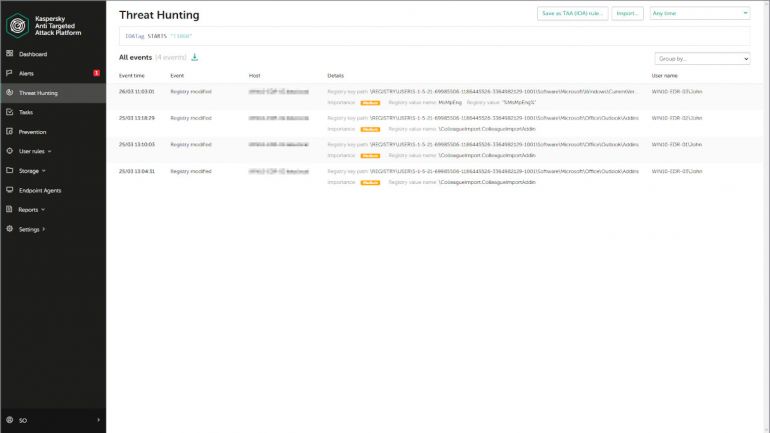Click the Alerts flag icon
770x433 pixels.
coord(9,73)
